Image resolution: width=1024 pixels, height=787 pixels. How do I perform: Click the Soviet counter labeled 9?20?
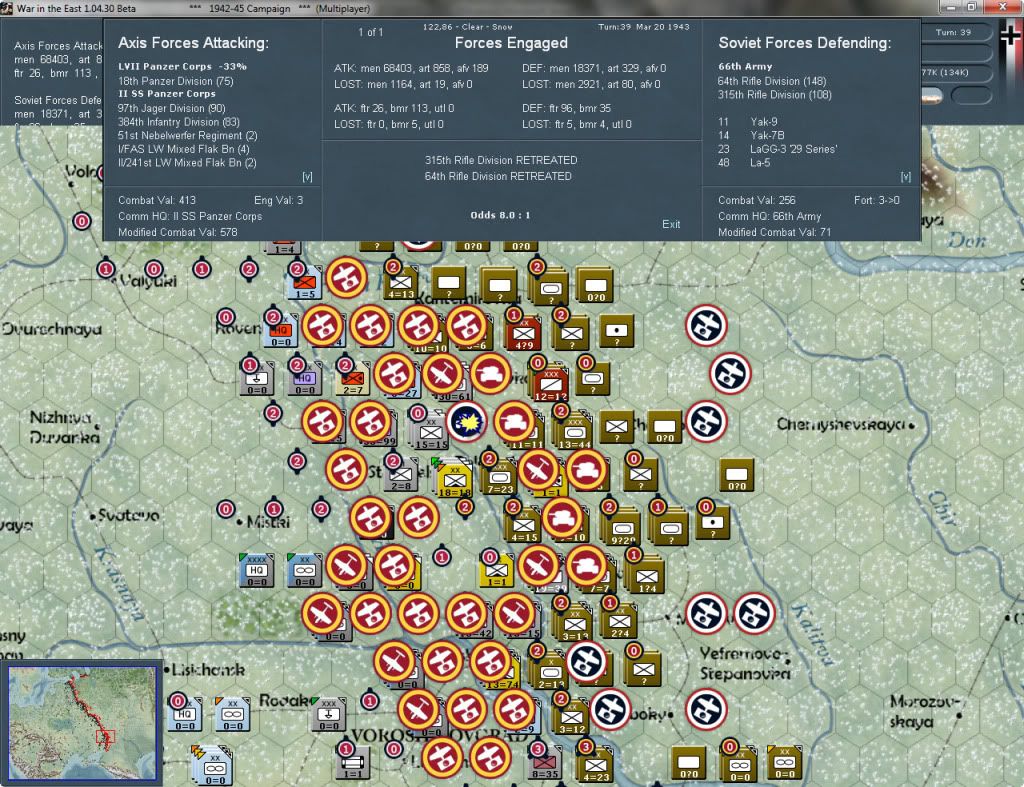(622, 526)
